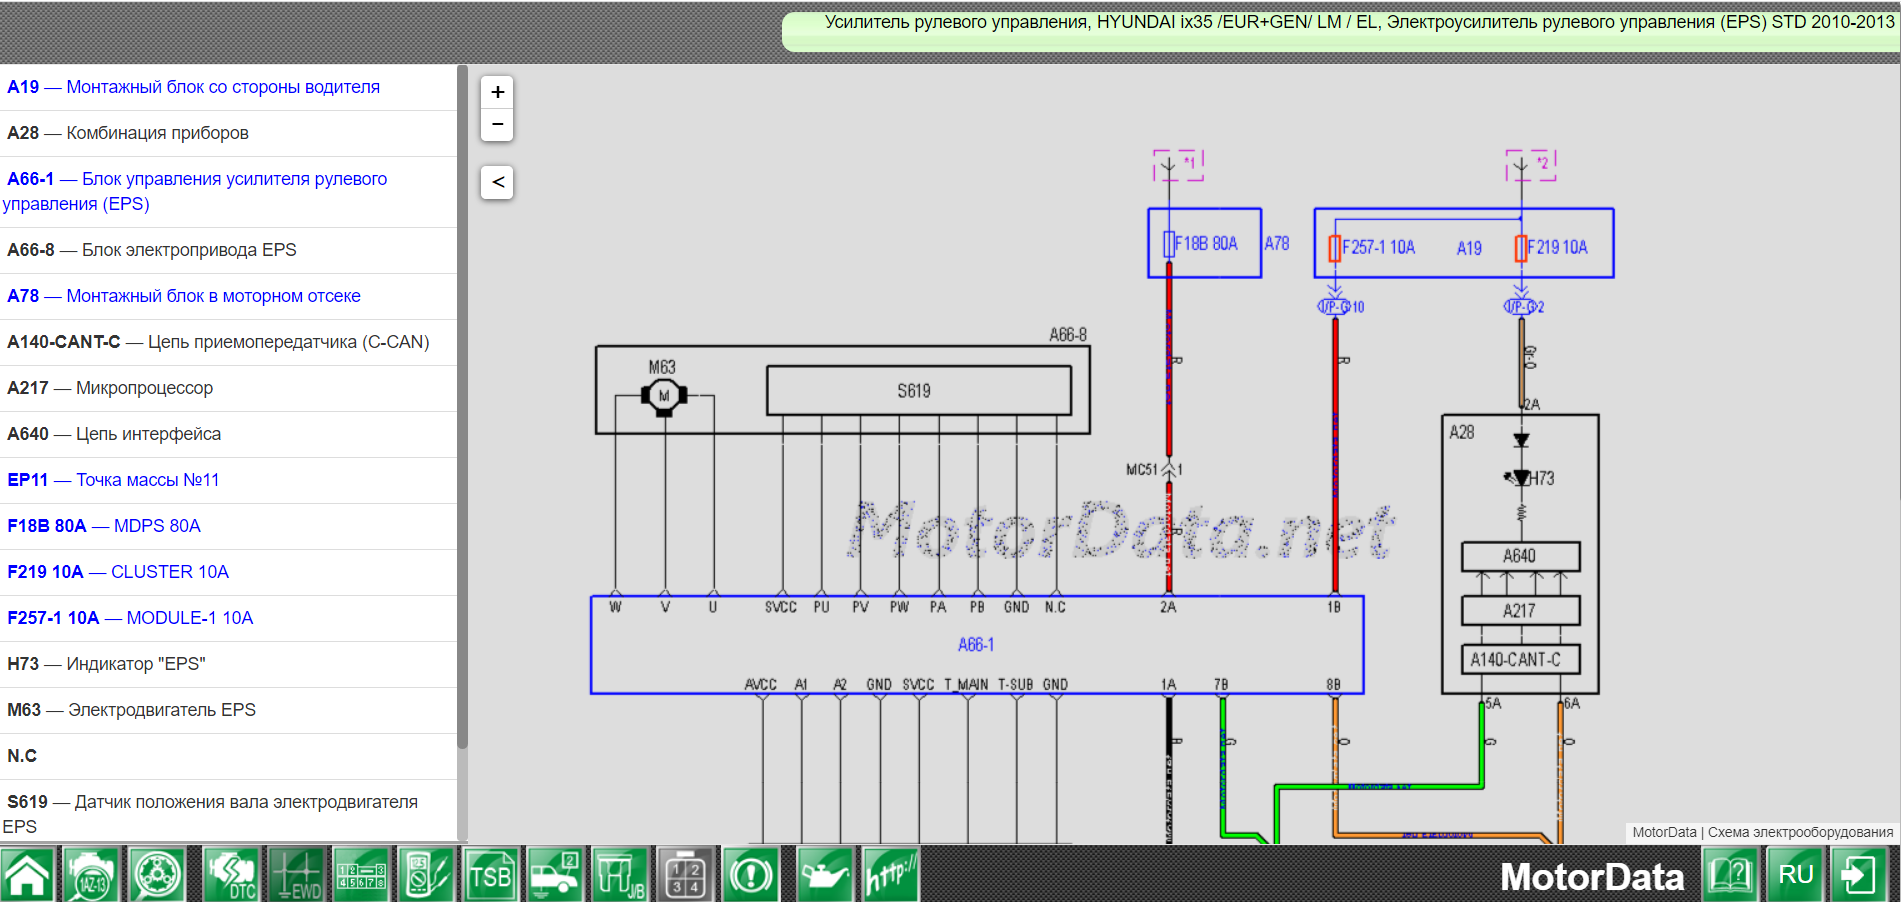Open the http web link icon
The width and height of the screenshot is (1901, 902).
(x=890, y=875)
